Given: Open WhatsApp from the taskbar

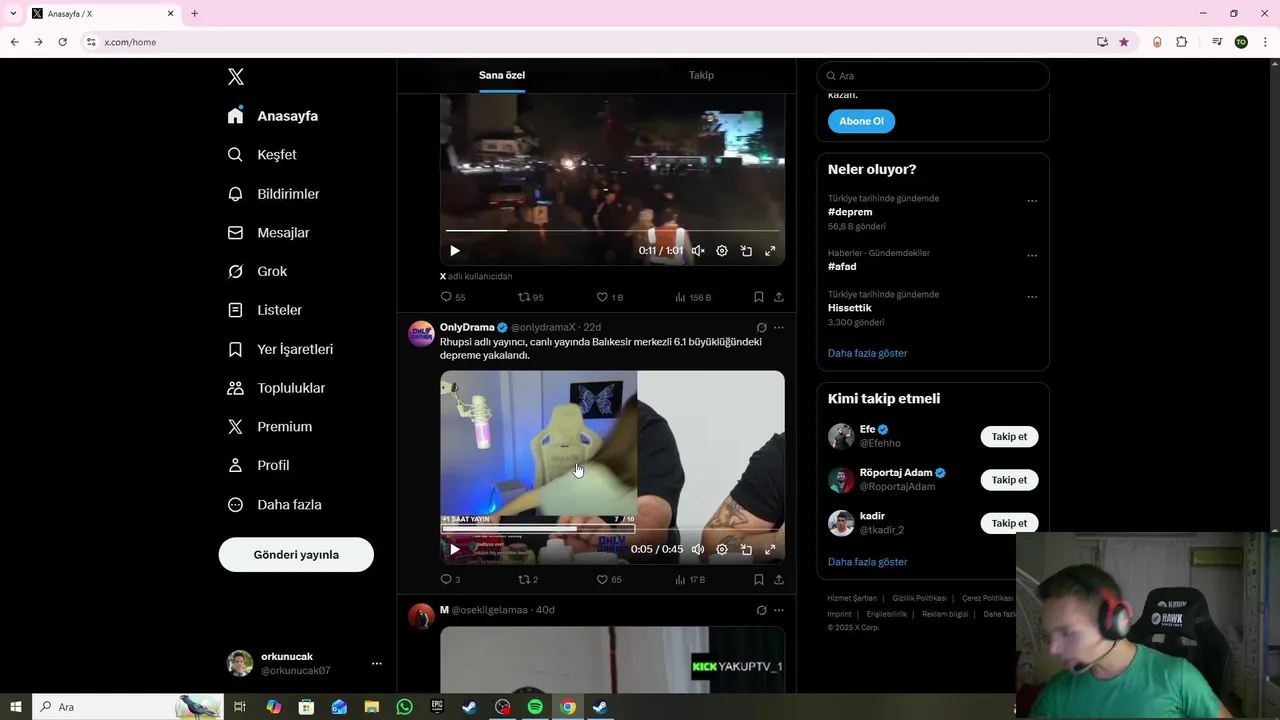Looking at the screenshot, I should 404,707.
